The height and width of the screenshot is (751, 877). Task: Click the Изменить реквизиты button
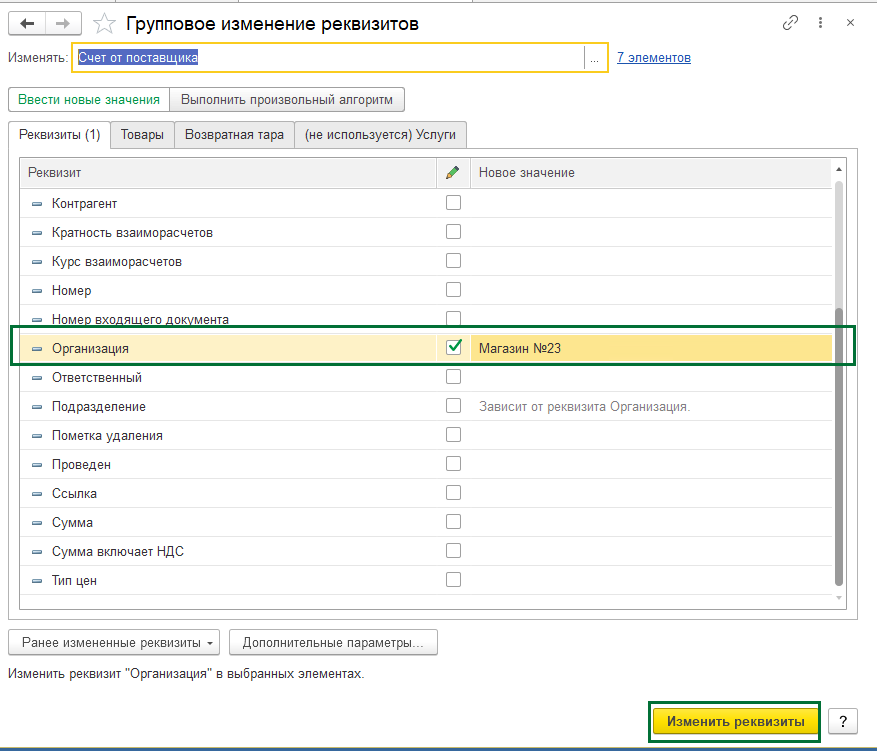pos(735,721)
